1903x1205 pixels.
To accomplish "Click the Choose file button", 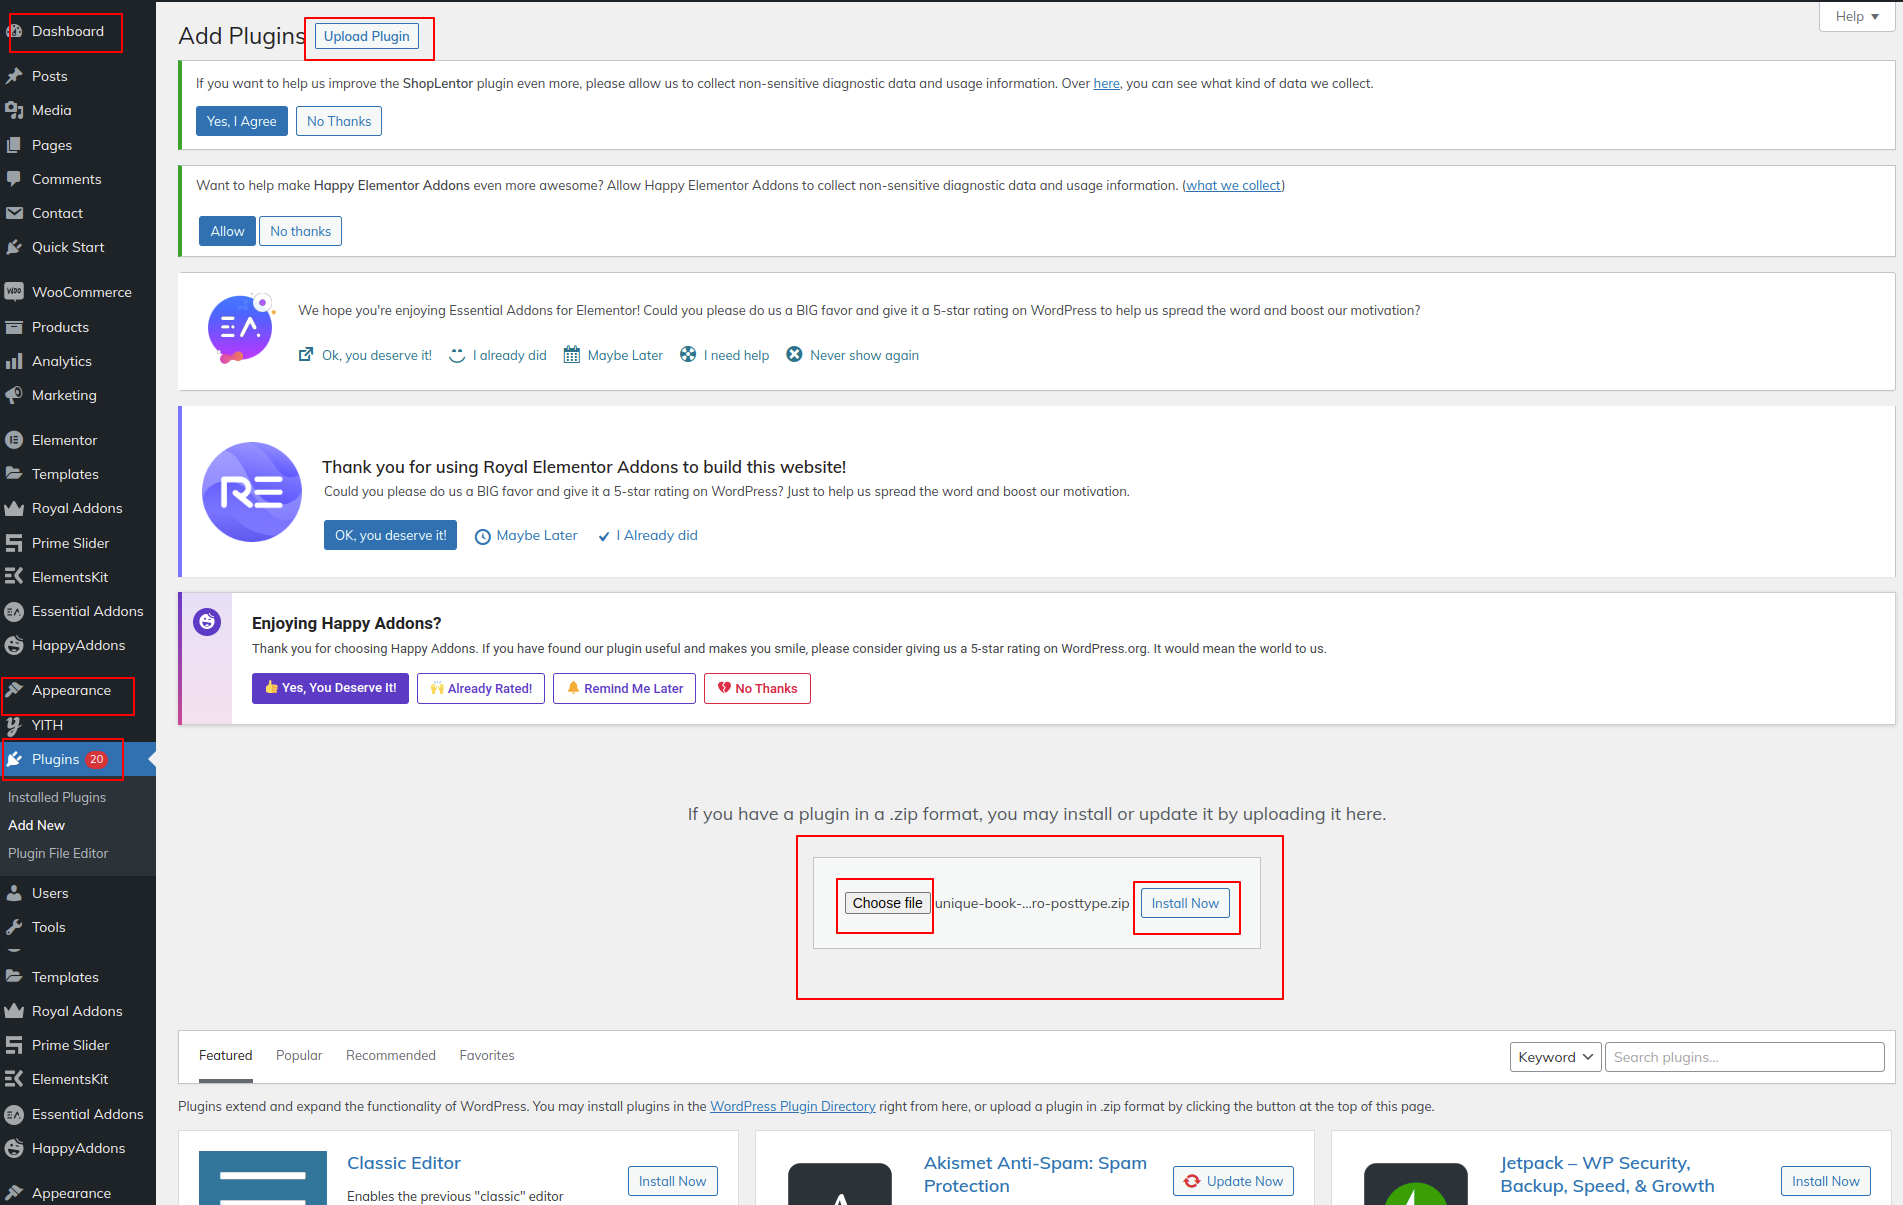I will click(x=887, y=903).
